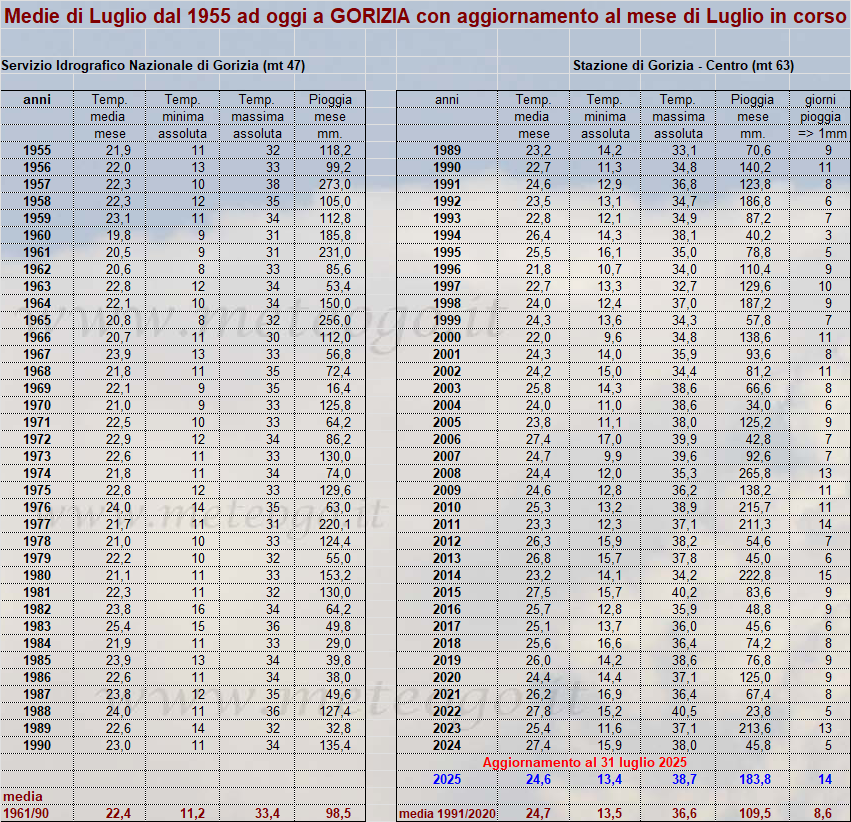Viewport: 851px width, 822px height.
Task: Select the heading 'Servizio Idrografico Nazionale di Gorizia (mt 47)'
Action: coord(153,66)
